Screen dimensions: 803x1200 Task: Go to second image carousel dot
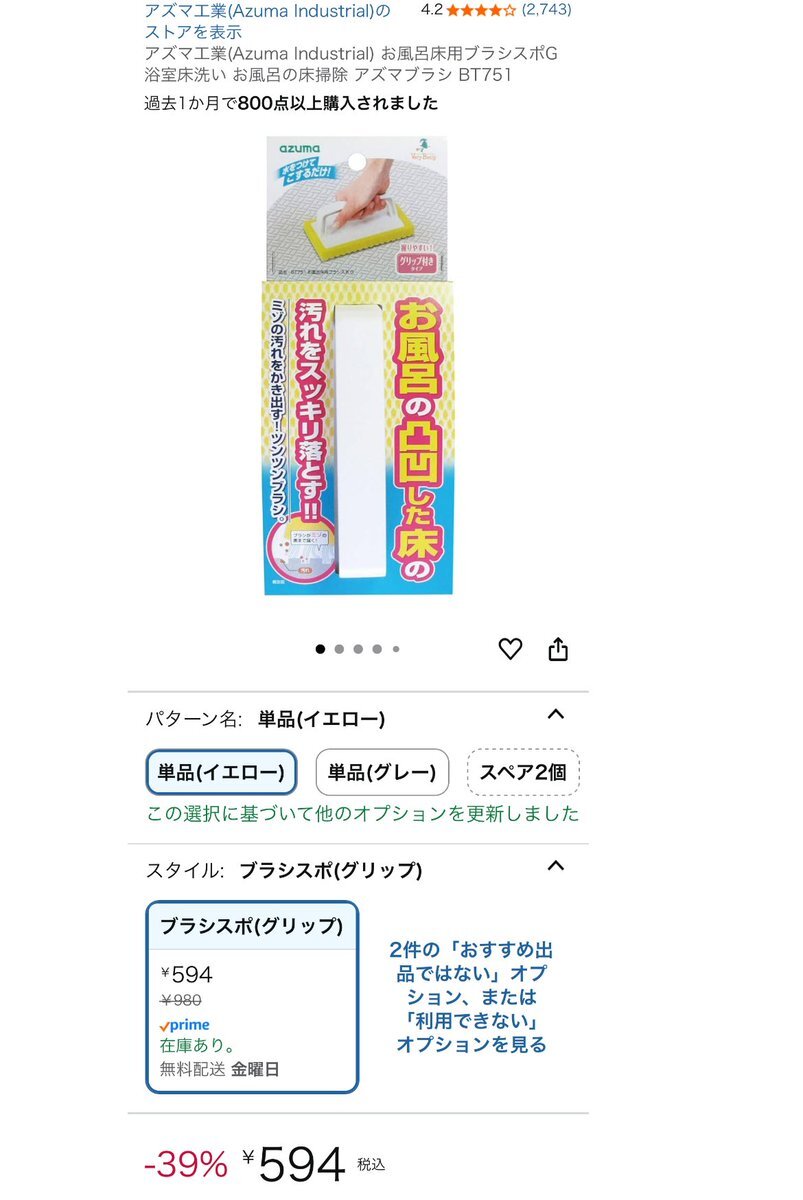(339, 649)
